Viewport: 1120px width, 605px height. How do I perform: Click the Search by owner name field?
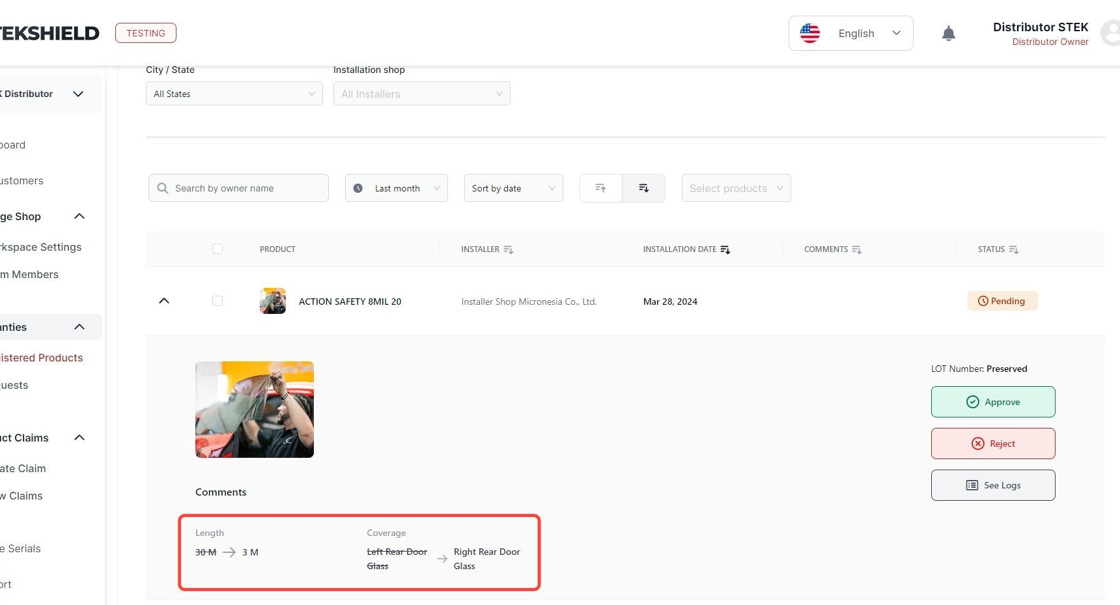[x=239, y=188]
